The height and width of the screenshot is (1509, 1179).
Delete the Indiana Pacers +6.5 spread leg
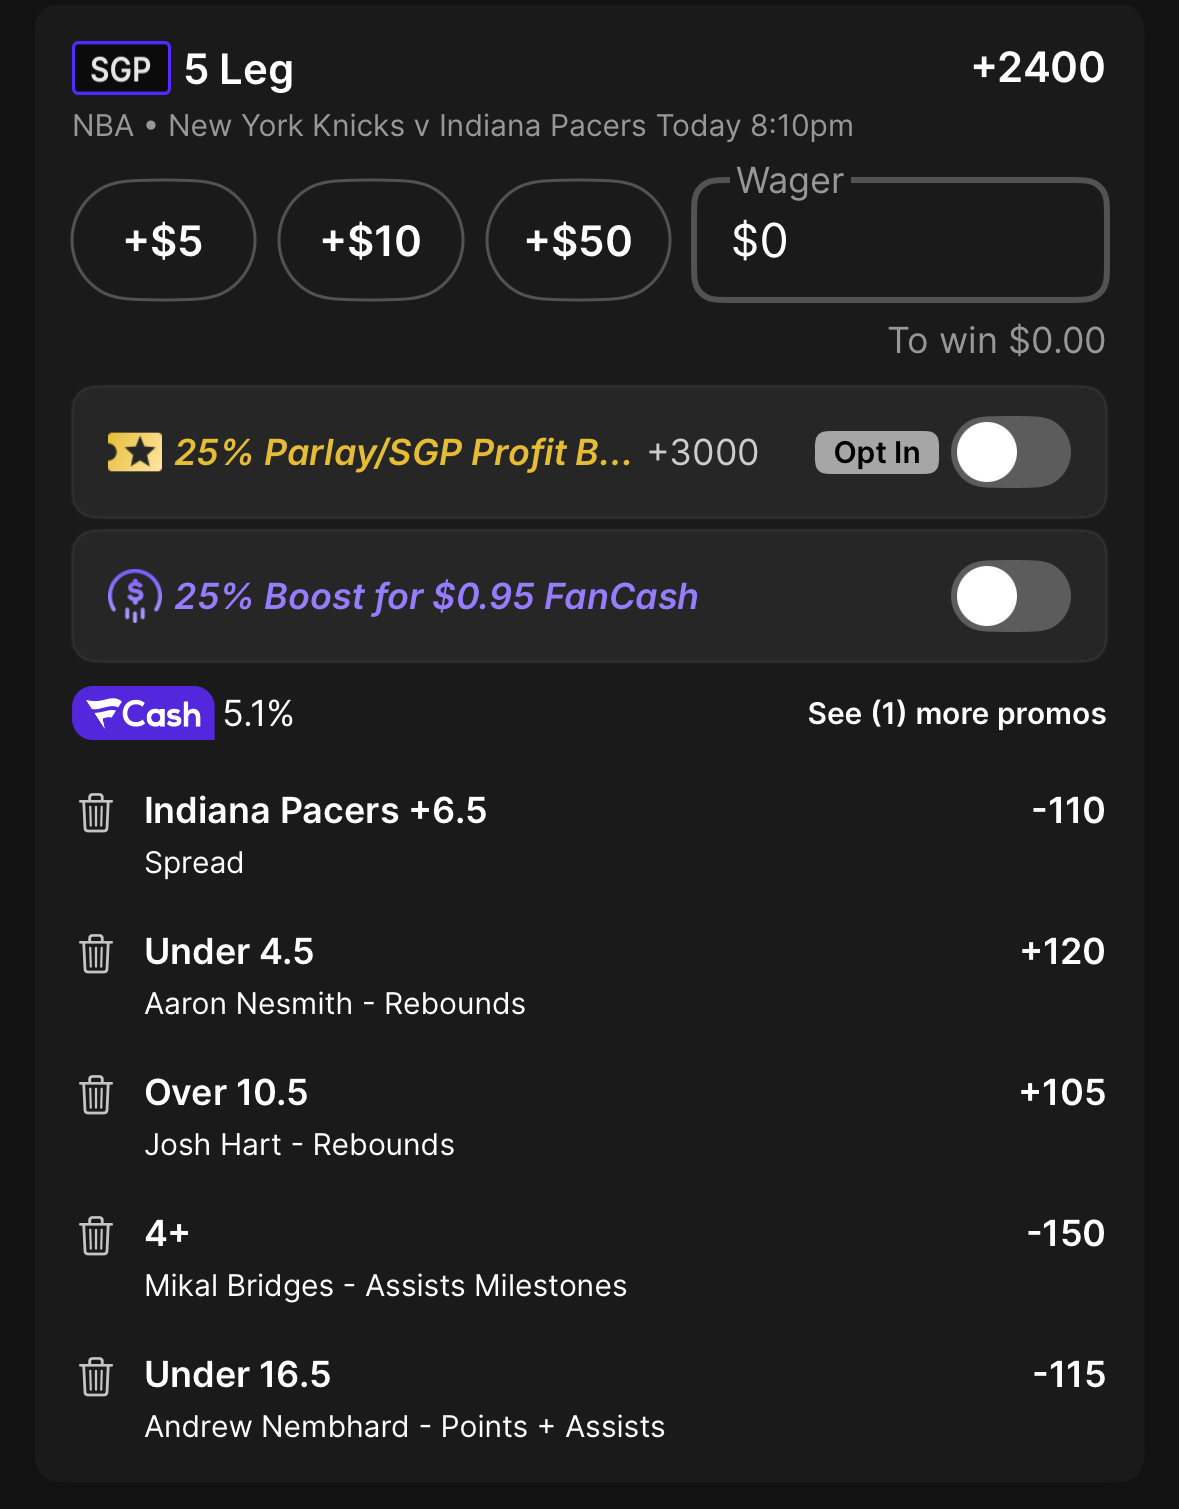[96, 813]
